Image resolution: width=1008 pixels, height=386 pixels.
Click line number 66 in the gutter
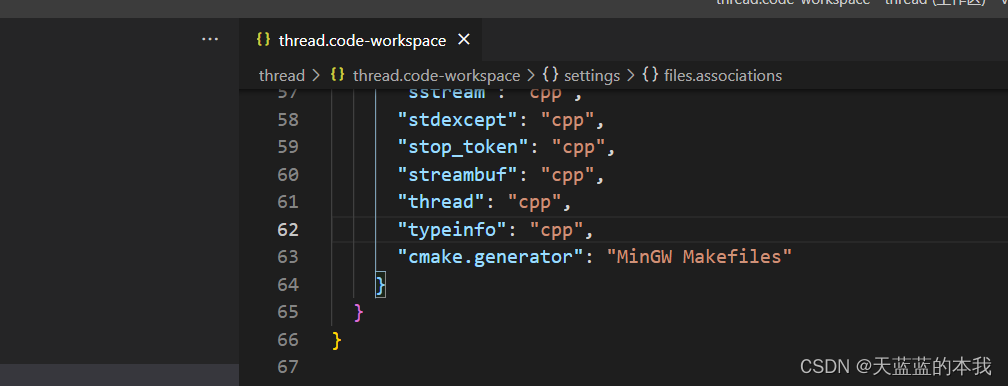[x=288, y=340]
